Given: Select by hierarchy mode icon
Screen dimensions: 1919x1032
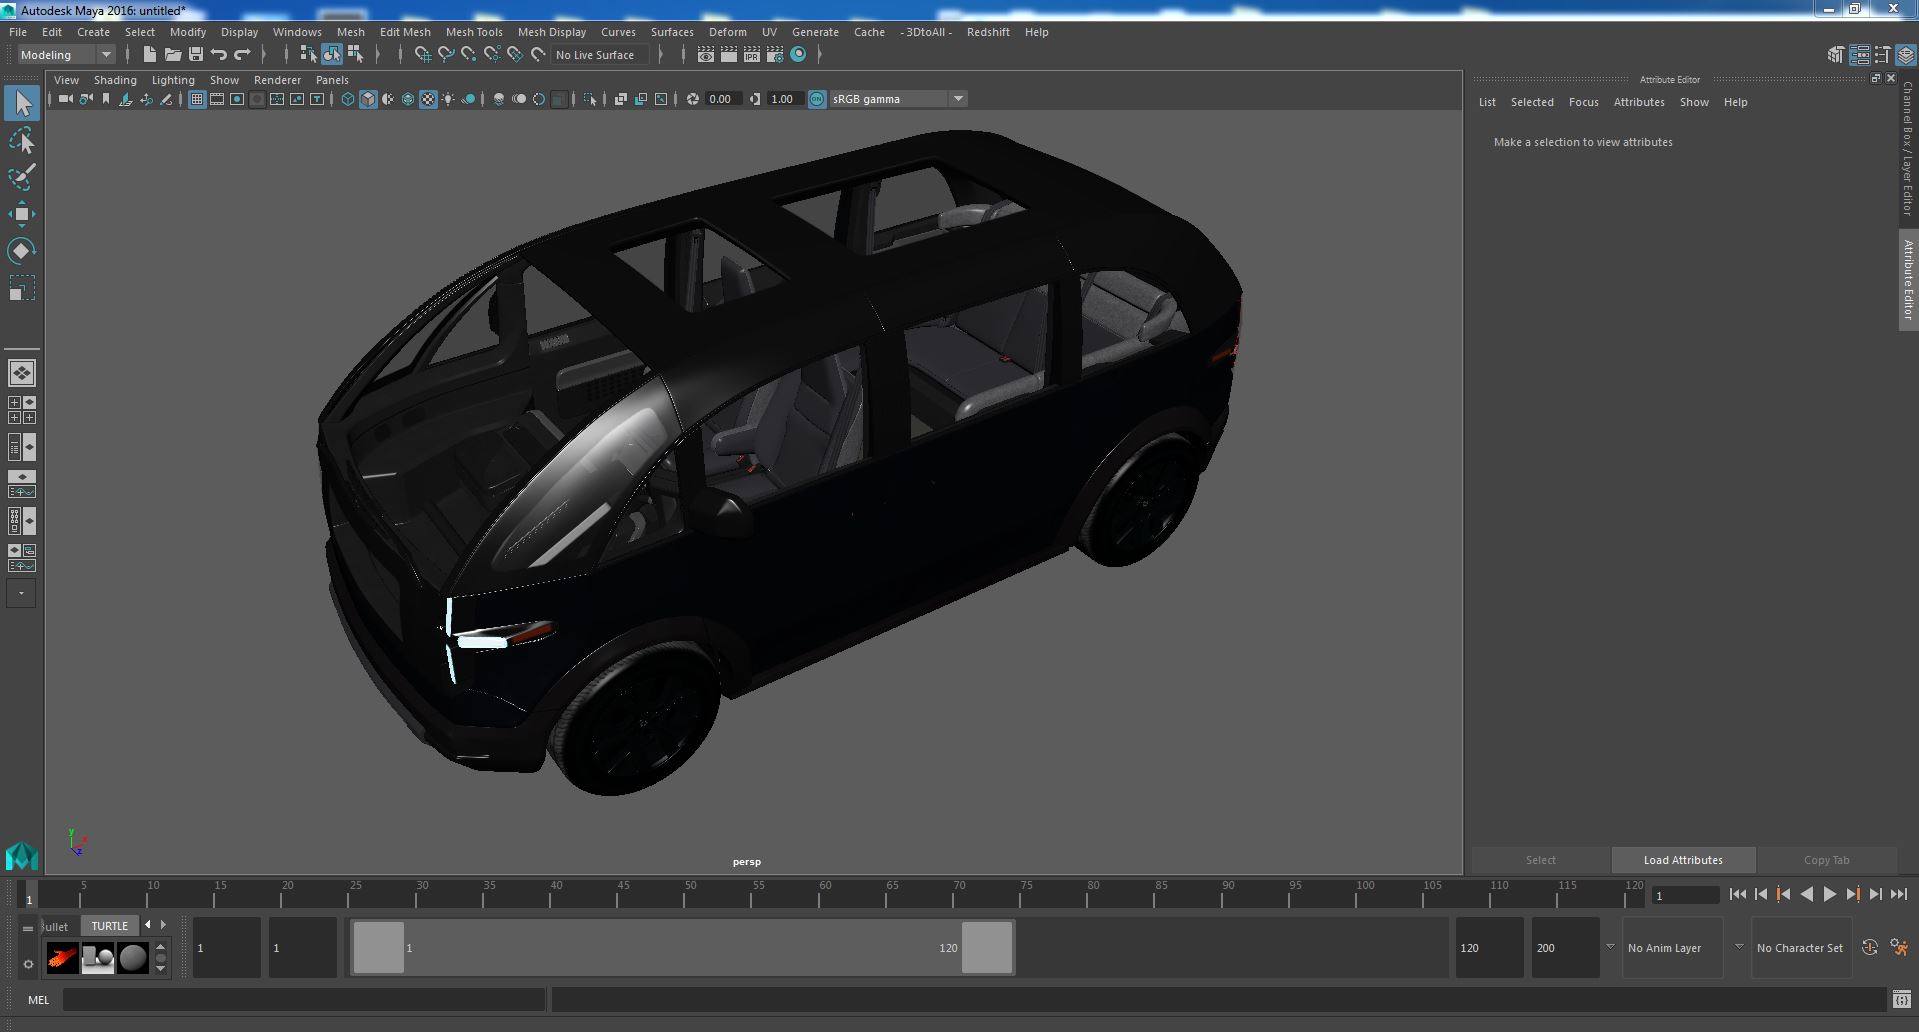Looking at the screenshot, I should [x=308, y=55].
